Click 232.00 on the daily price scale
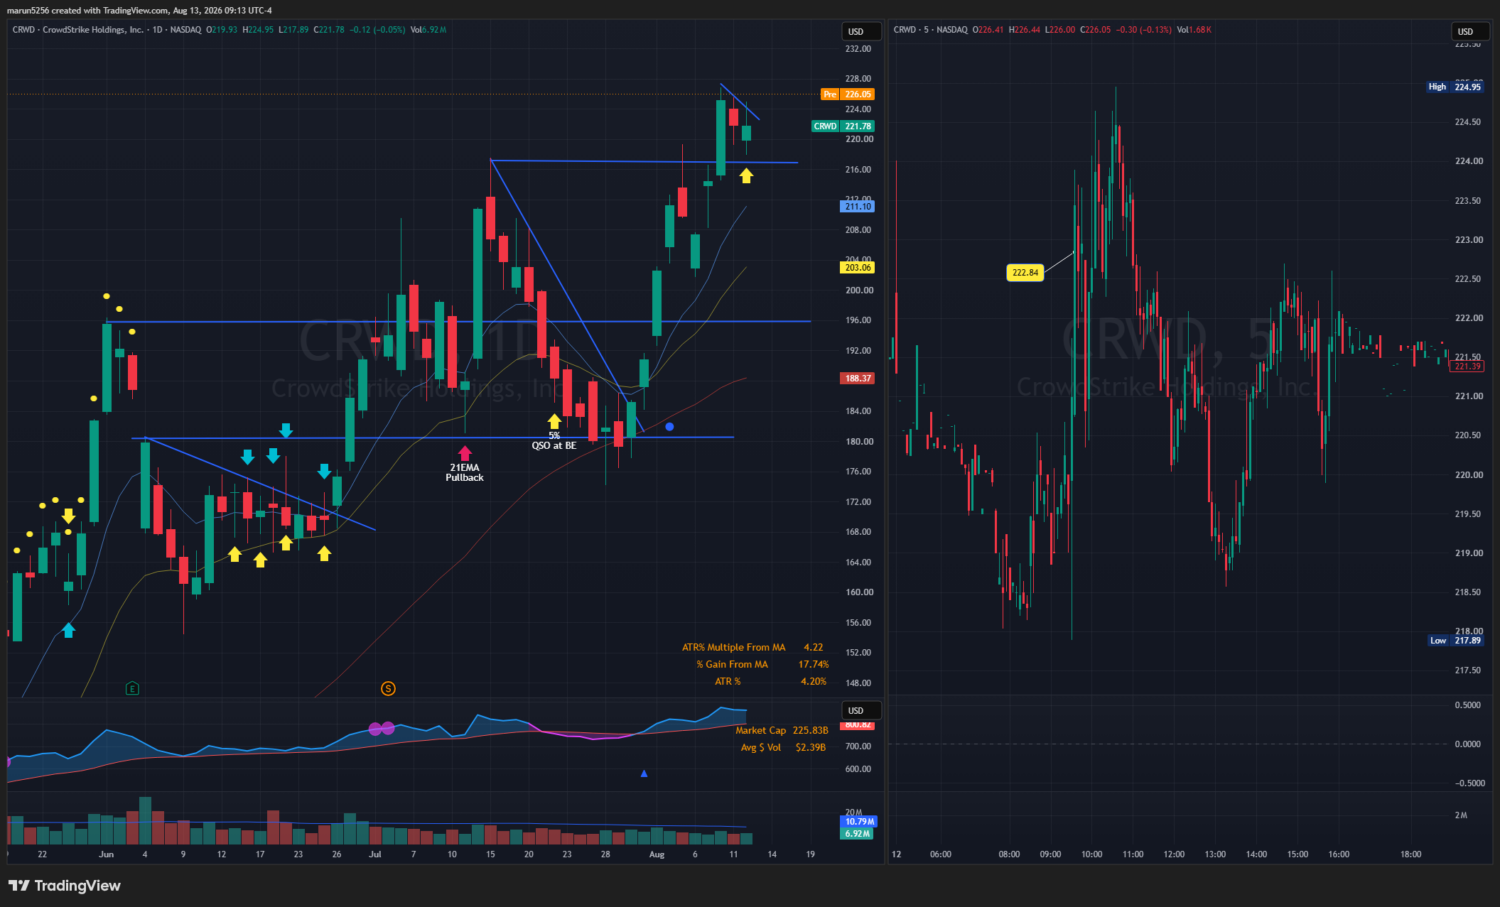Image resolution: width=1500 pixels, height=907 pixels. pyautogui.click(x=859, y=49)
